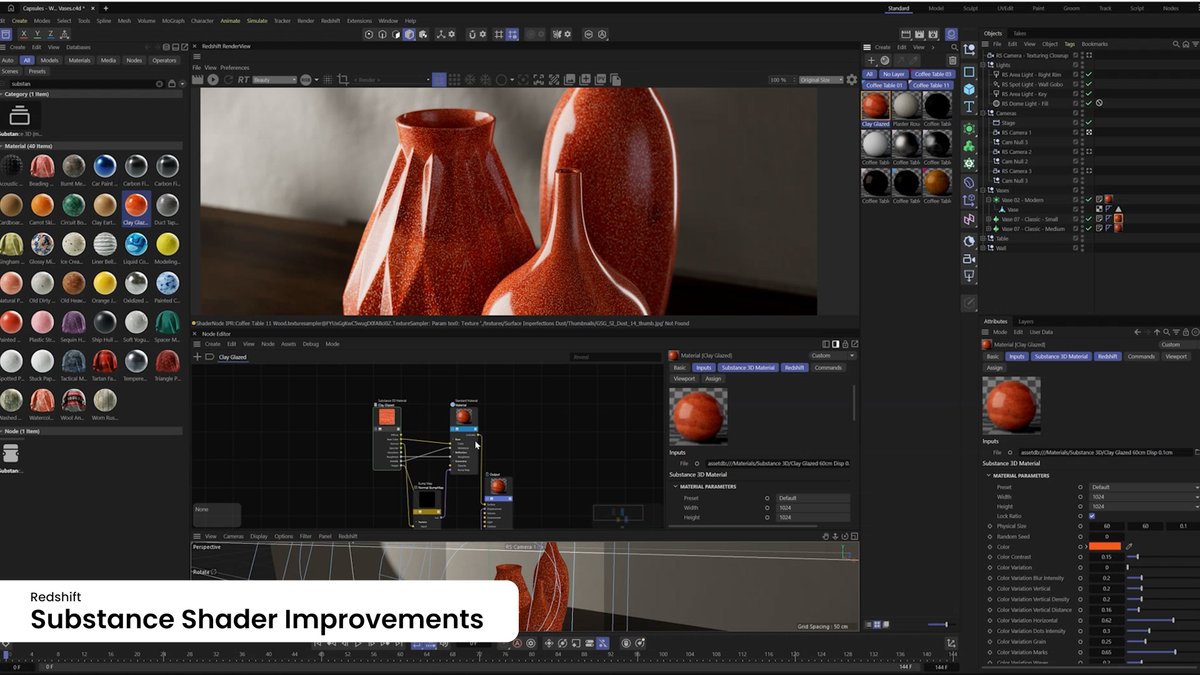Viewport: 1200px width, 675px height.
Task: Open the Redshift menu in main menu bar
Action: tap(331, 20)
